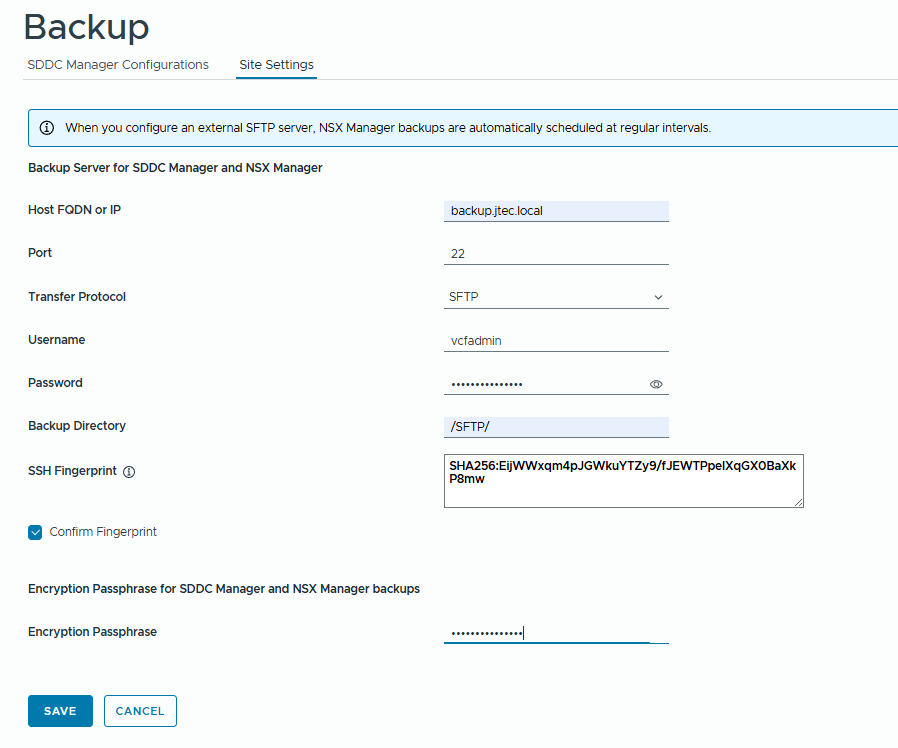Screen dimensions: 898x748
Task: Click the CANCEL button
Action: coord(140,711)
